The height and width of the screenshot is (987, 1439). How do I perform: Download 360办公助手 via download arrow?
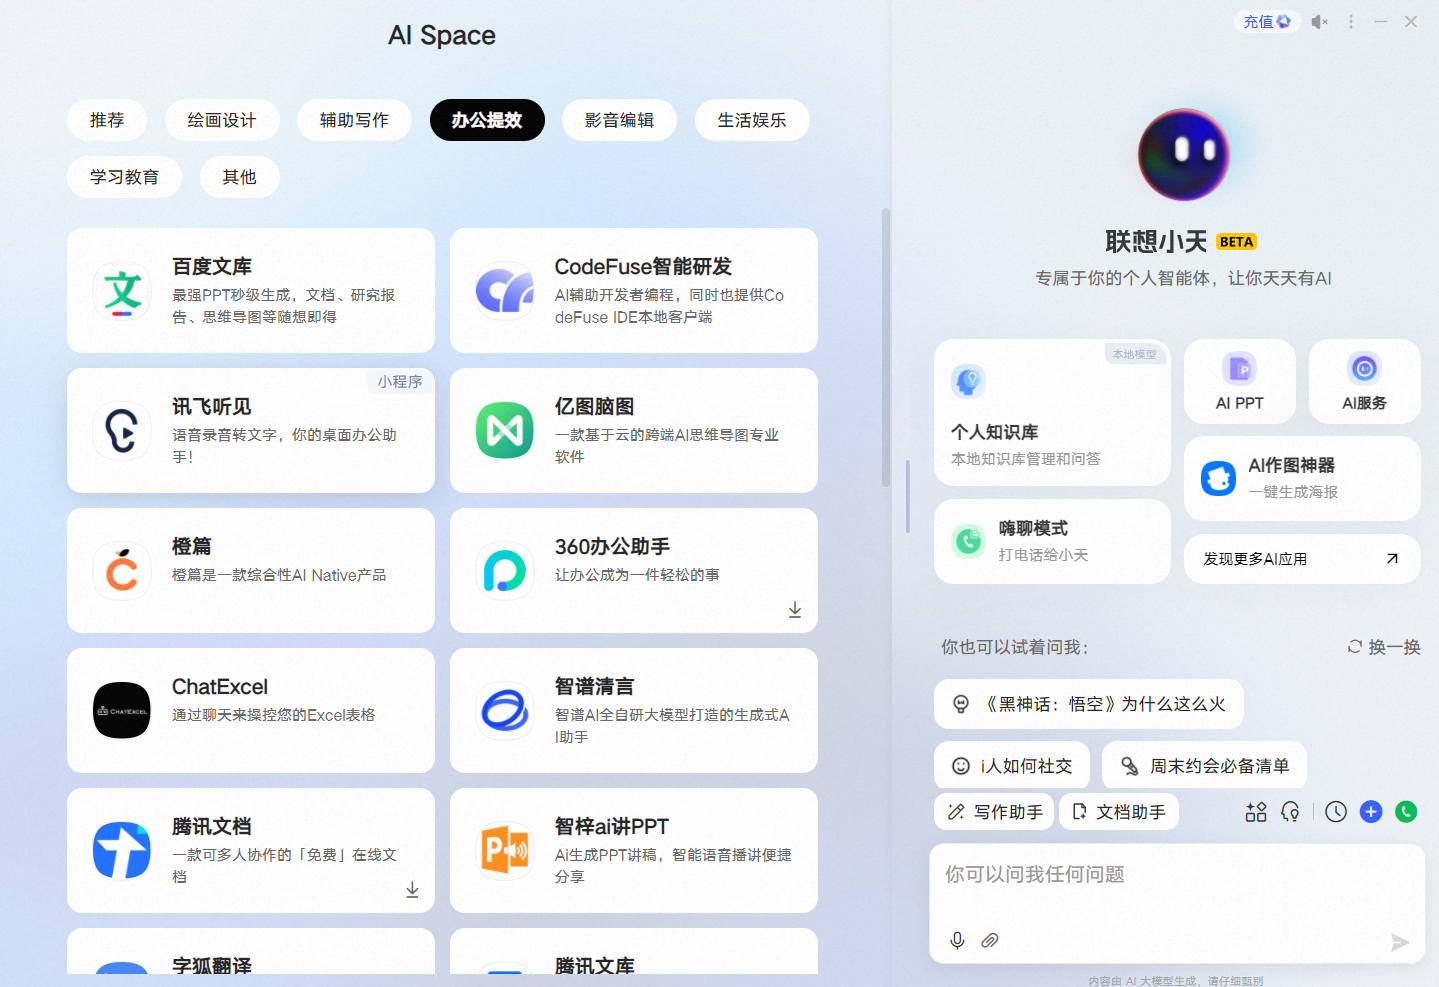(795, 610)
